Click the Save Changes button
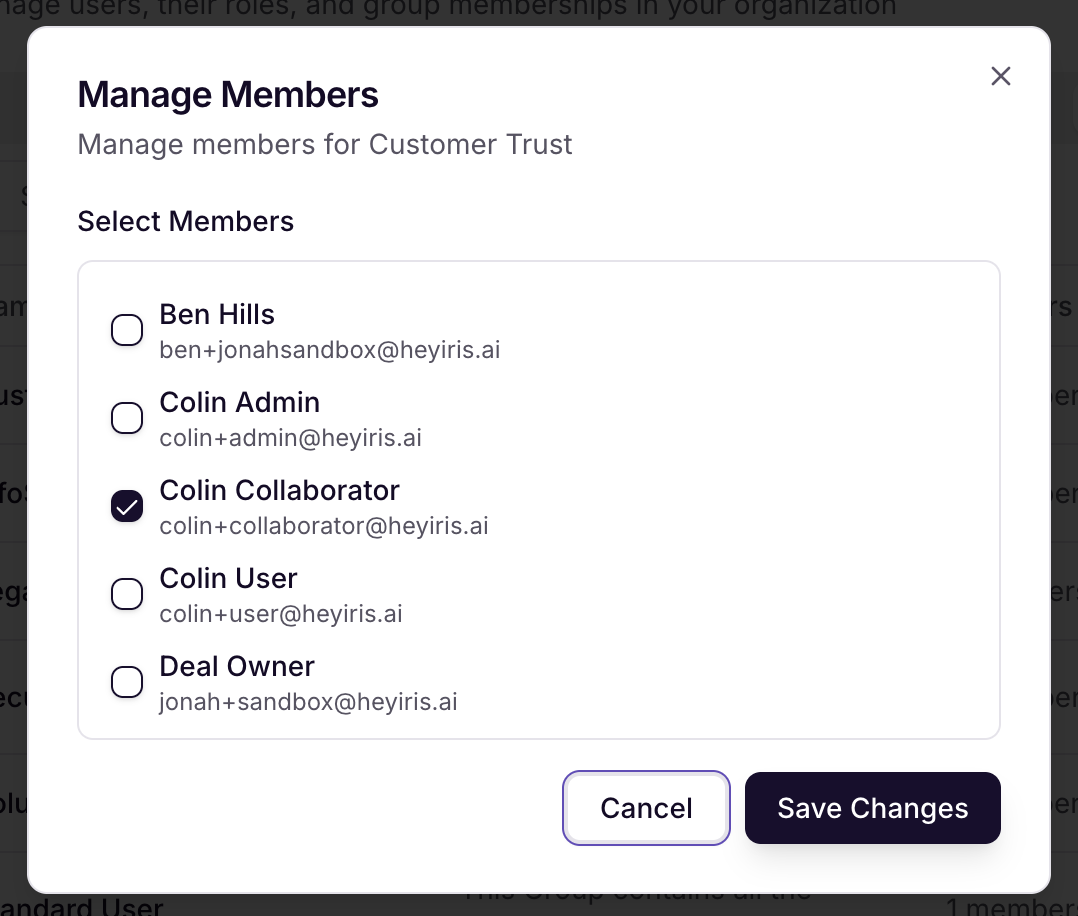1078x916 pixels. click(872, 808)
